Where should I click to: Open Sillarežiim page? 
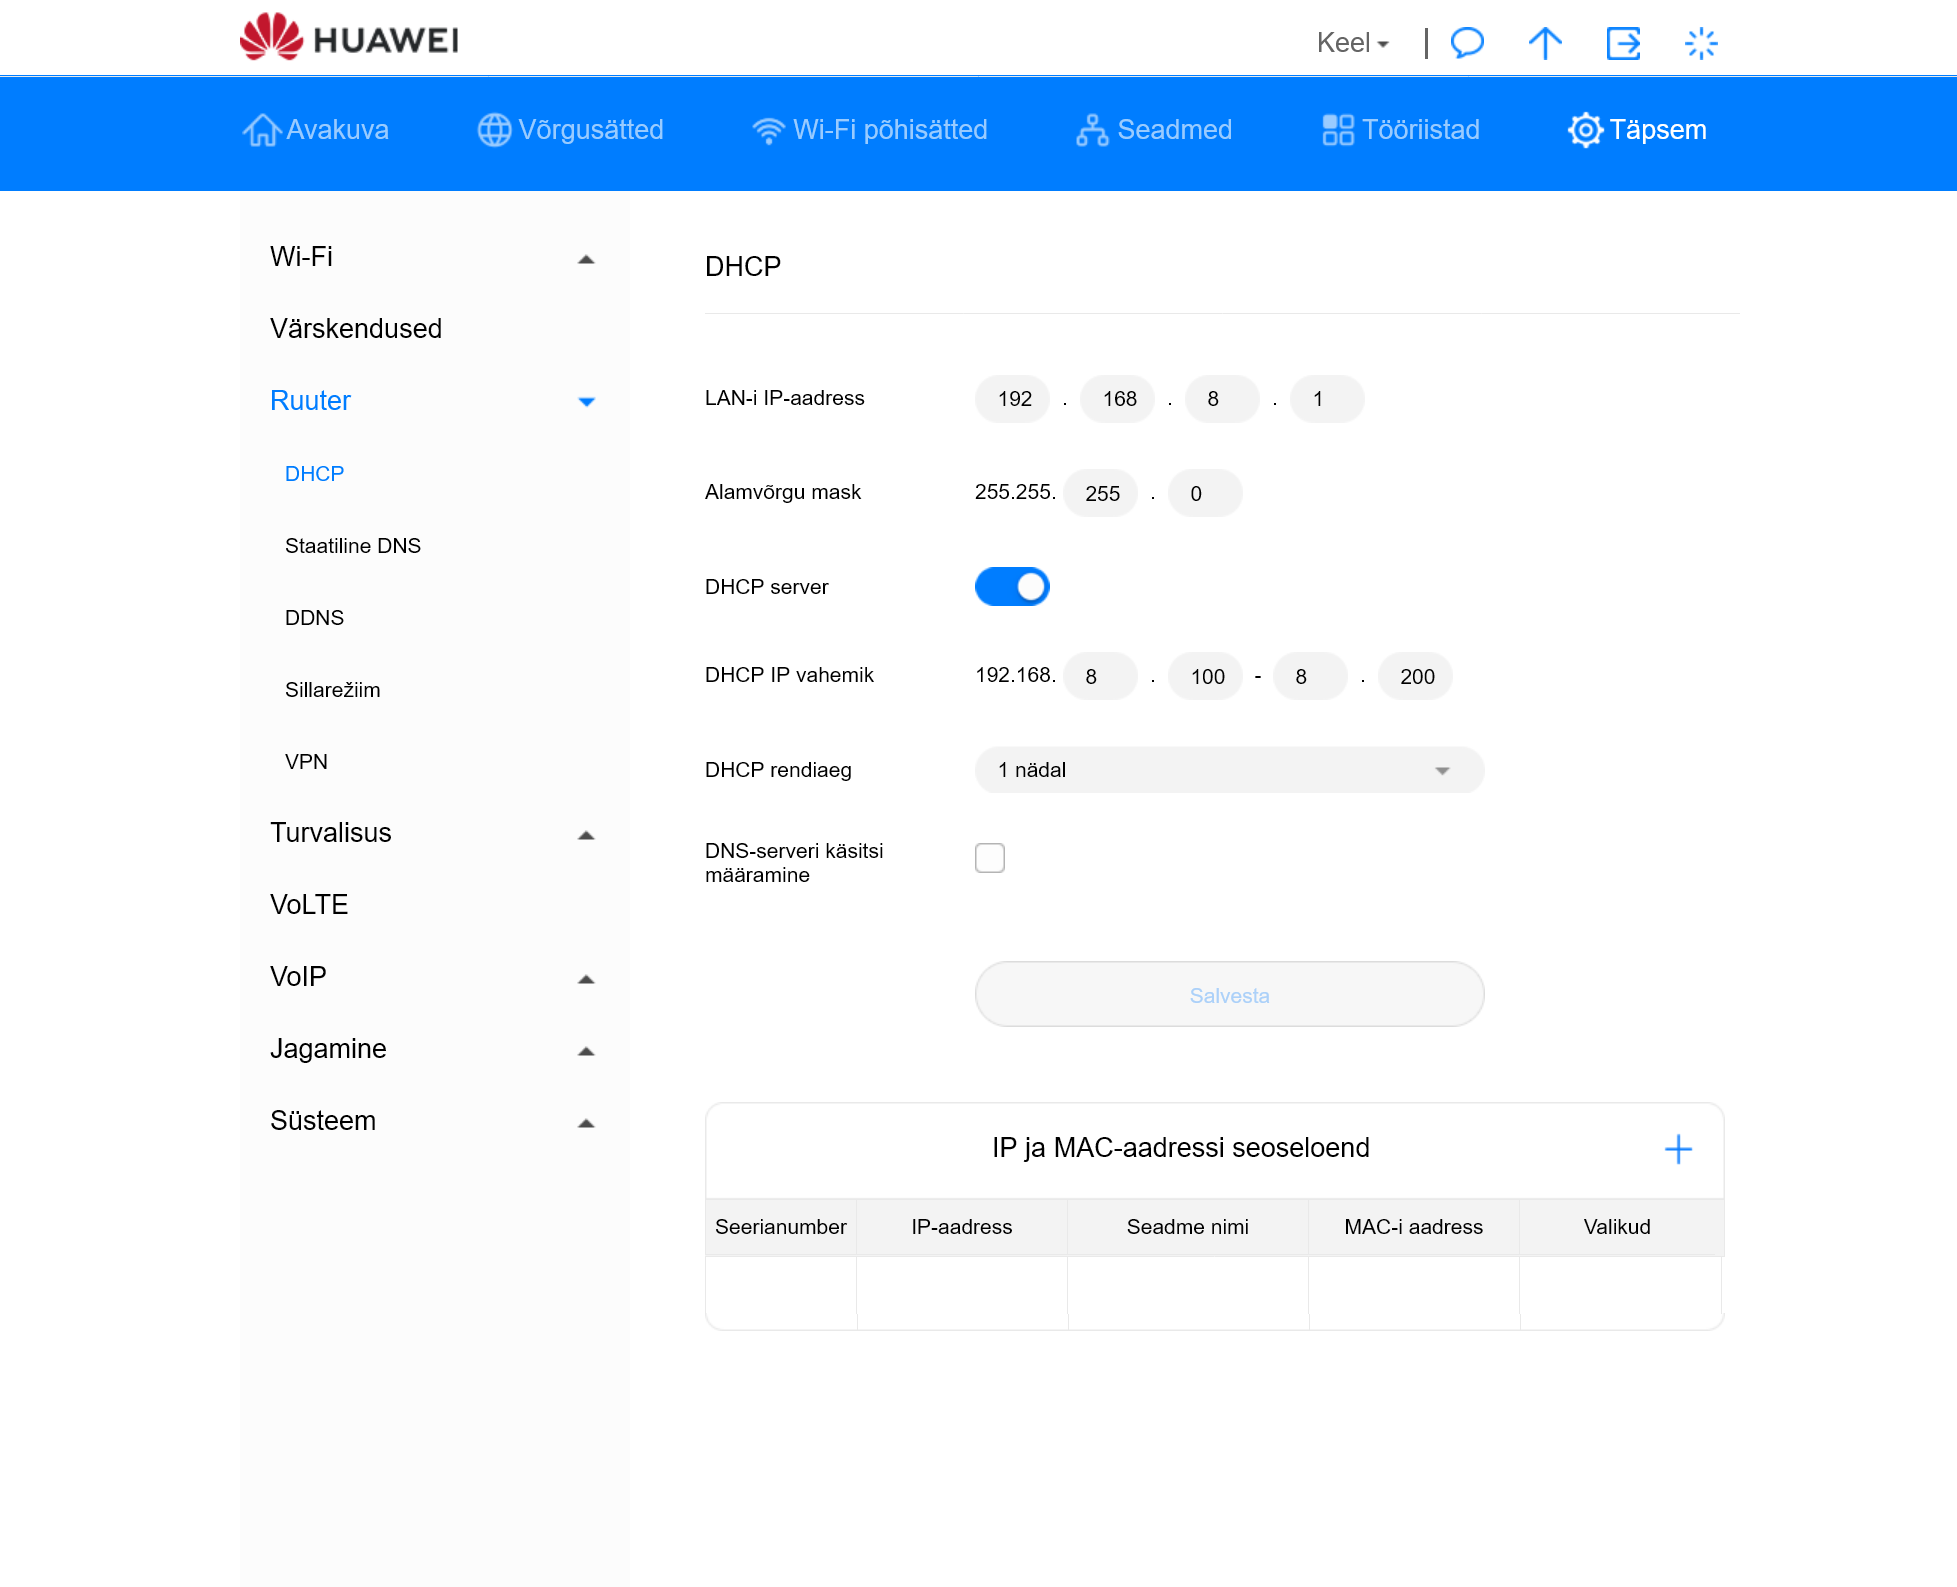[x=332, y=690]
